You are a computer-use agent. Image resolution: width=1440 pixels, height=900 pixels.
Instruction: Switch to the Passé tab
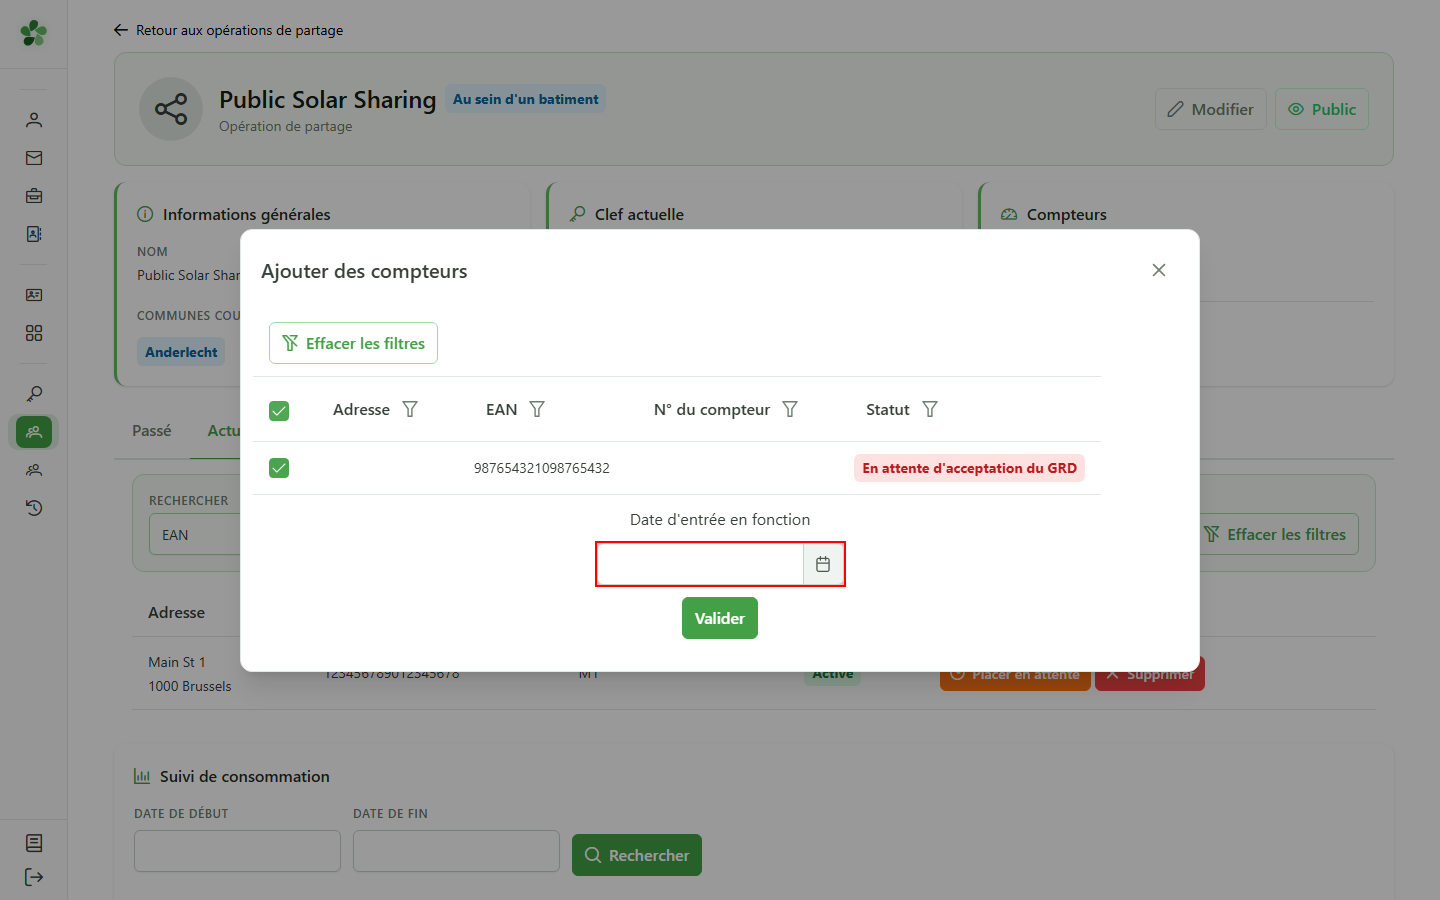tap(152, 431)
